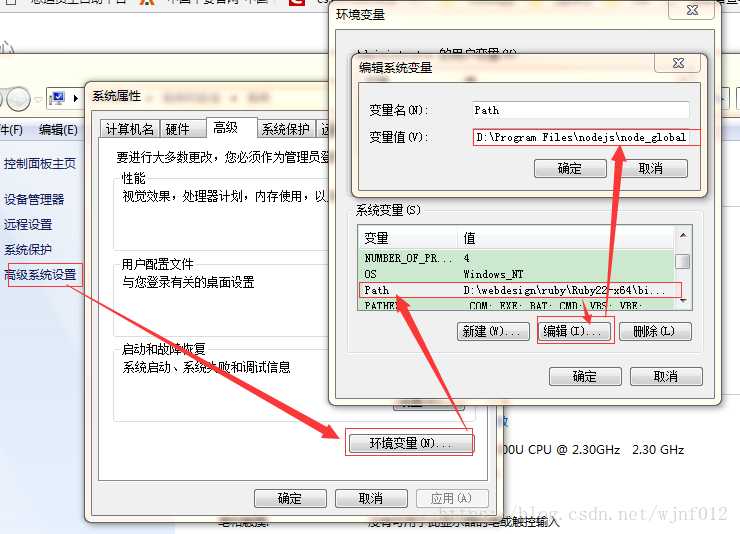Click the 编辑(I)... button
Screen dimensions: 740x534
(572, 331)
